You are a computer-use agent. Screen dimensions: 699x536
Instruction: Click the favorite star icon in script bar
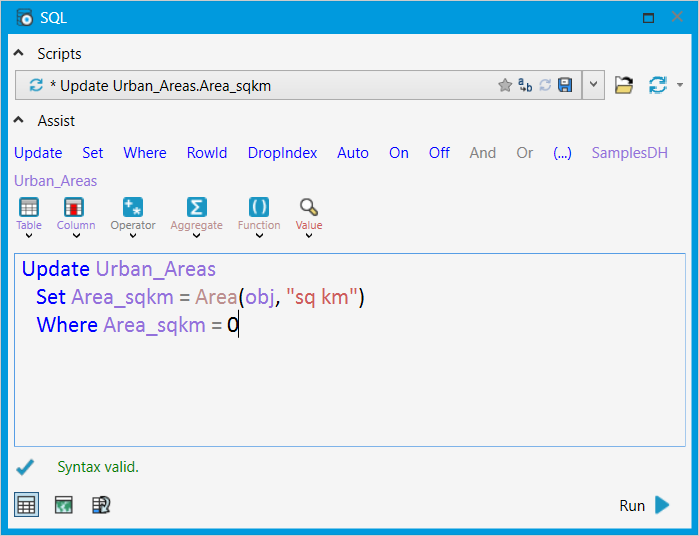click(x=505, y=85)
